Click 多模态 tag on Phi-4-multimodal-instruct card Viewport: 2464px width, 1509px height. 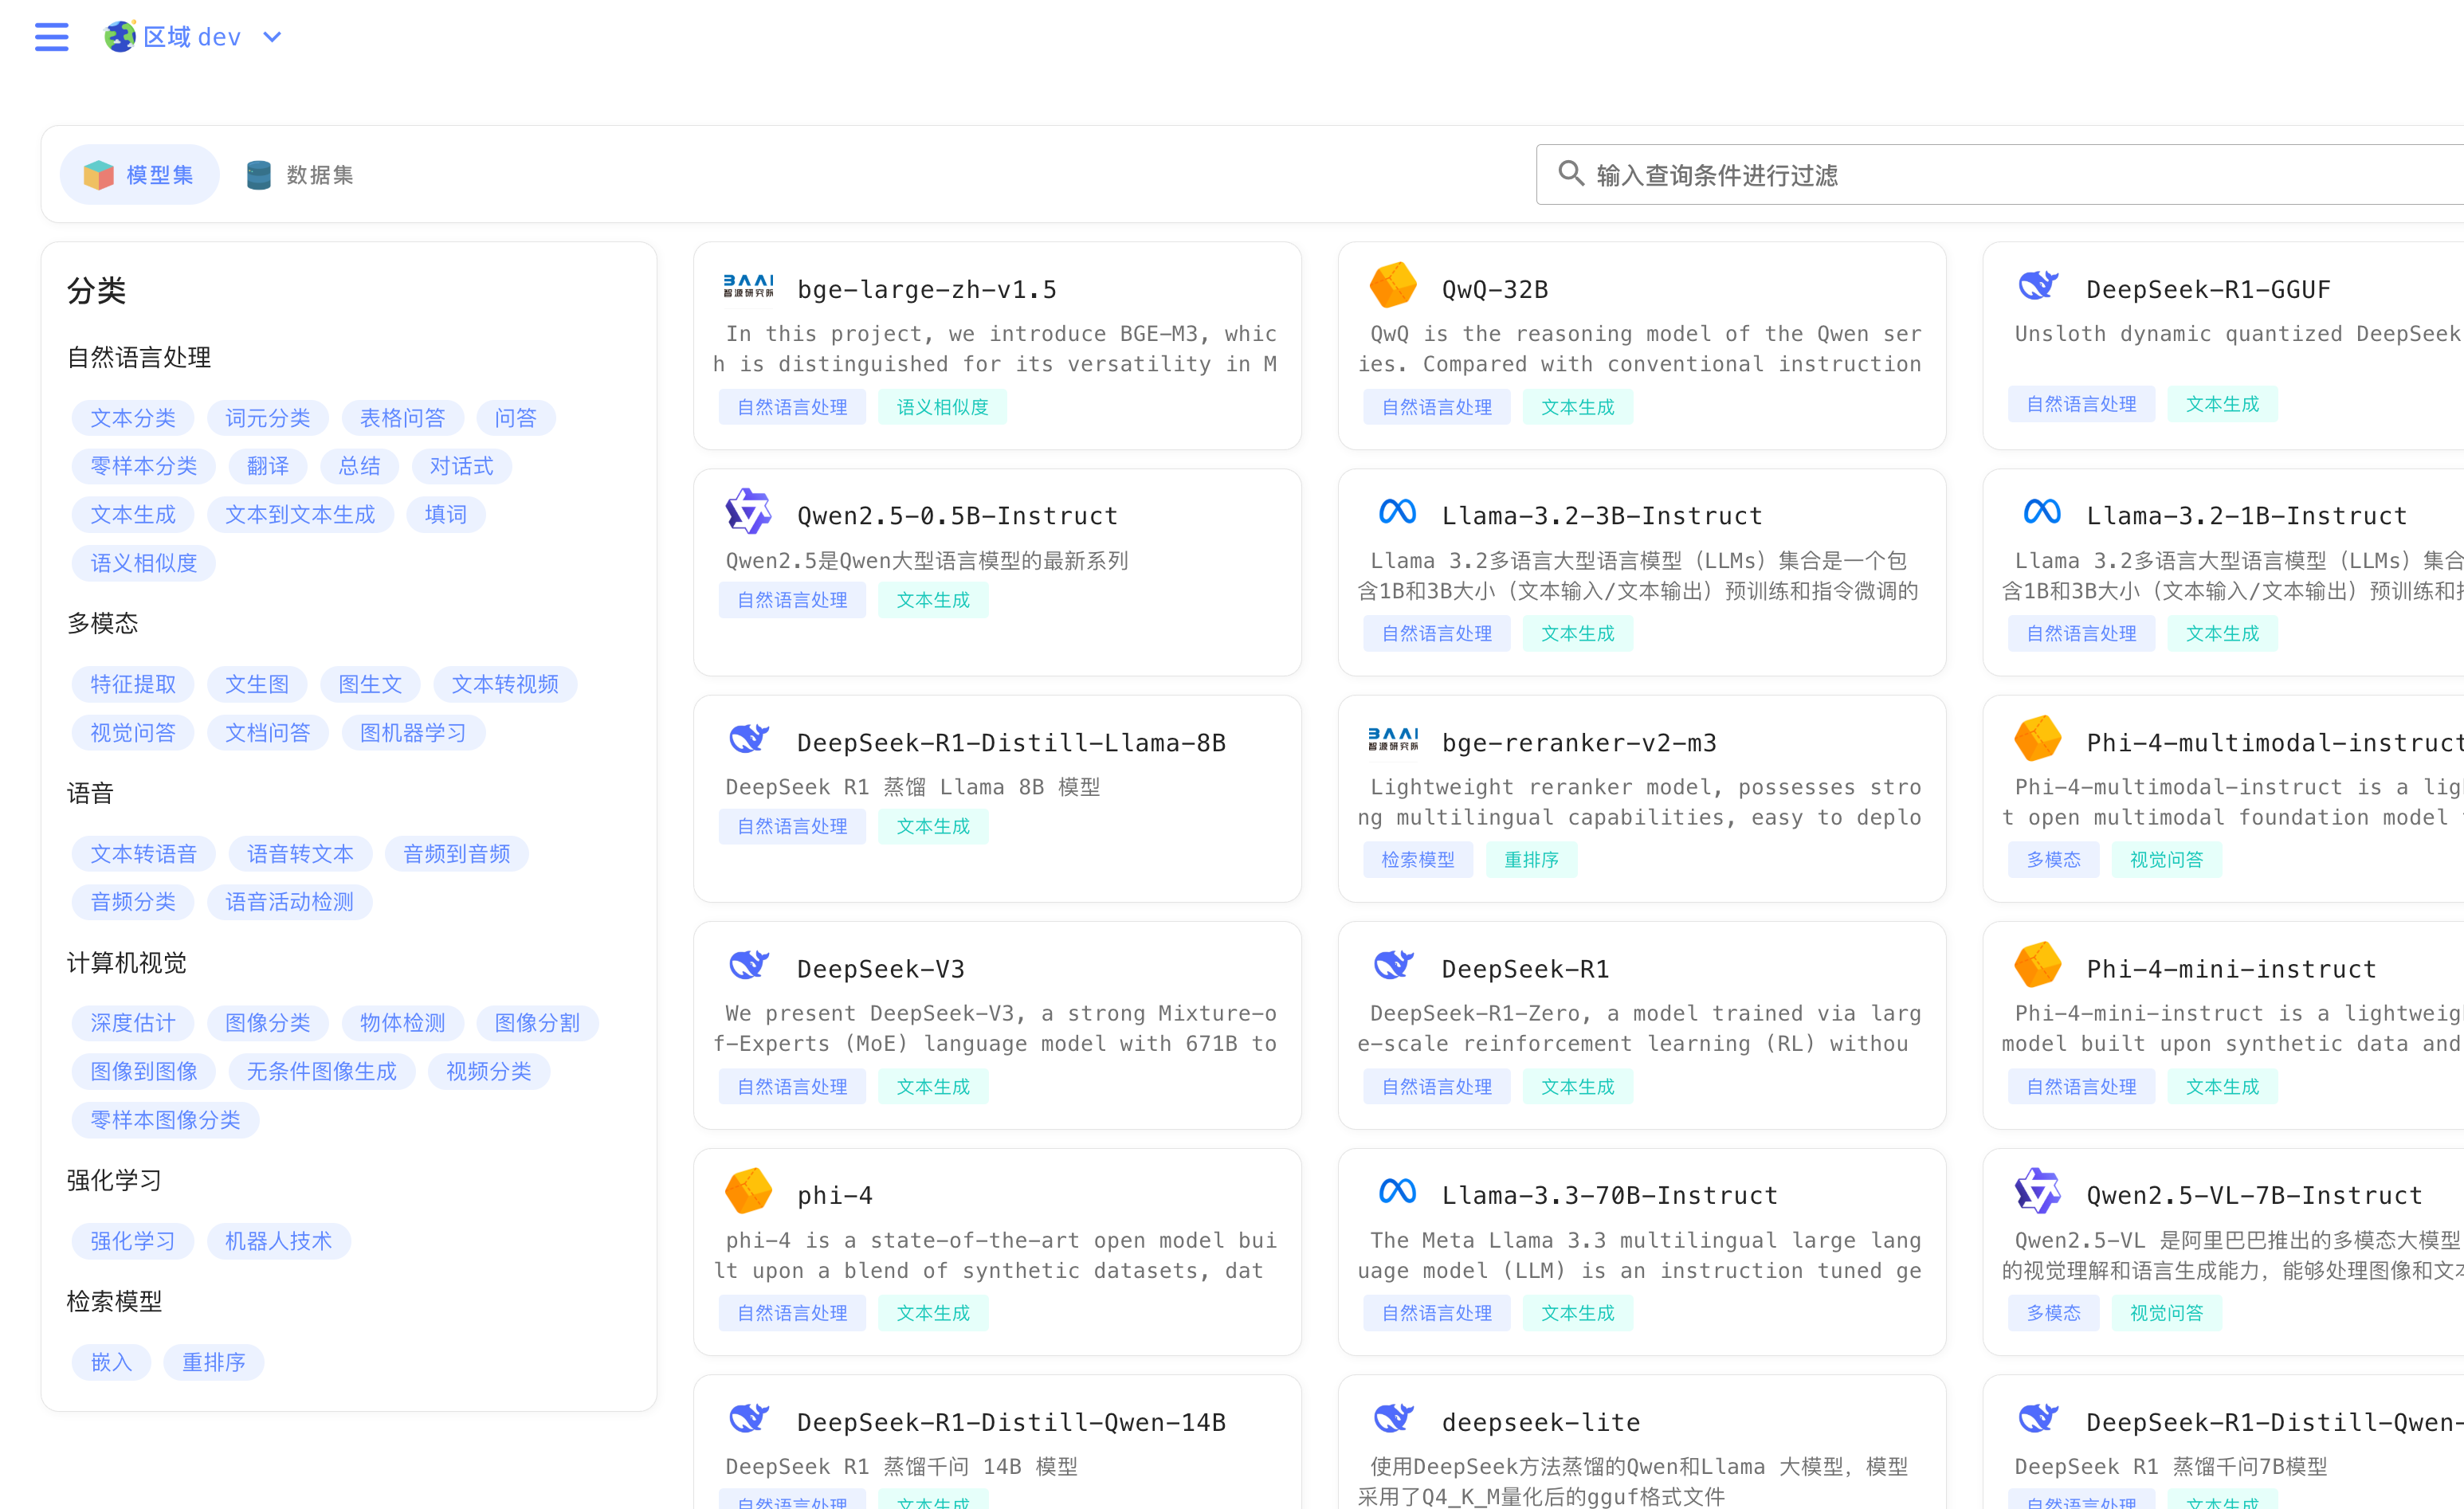point(2053,859)
